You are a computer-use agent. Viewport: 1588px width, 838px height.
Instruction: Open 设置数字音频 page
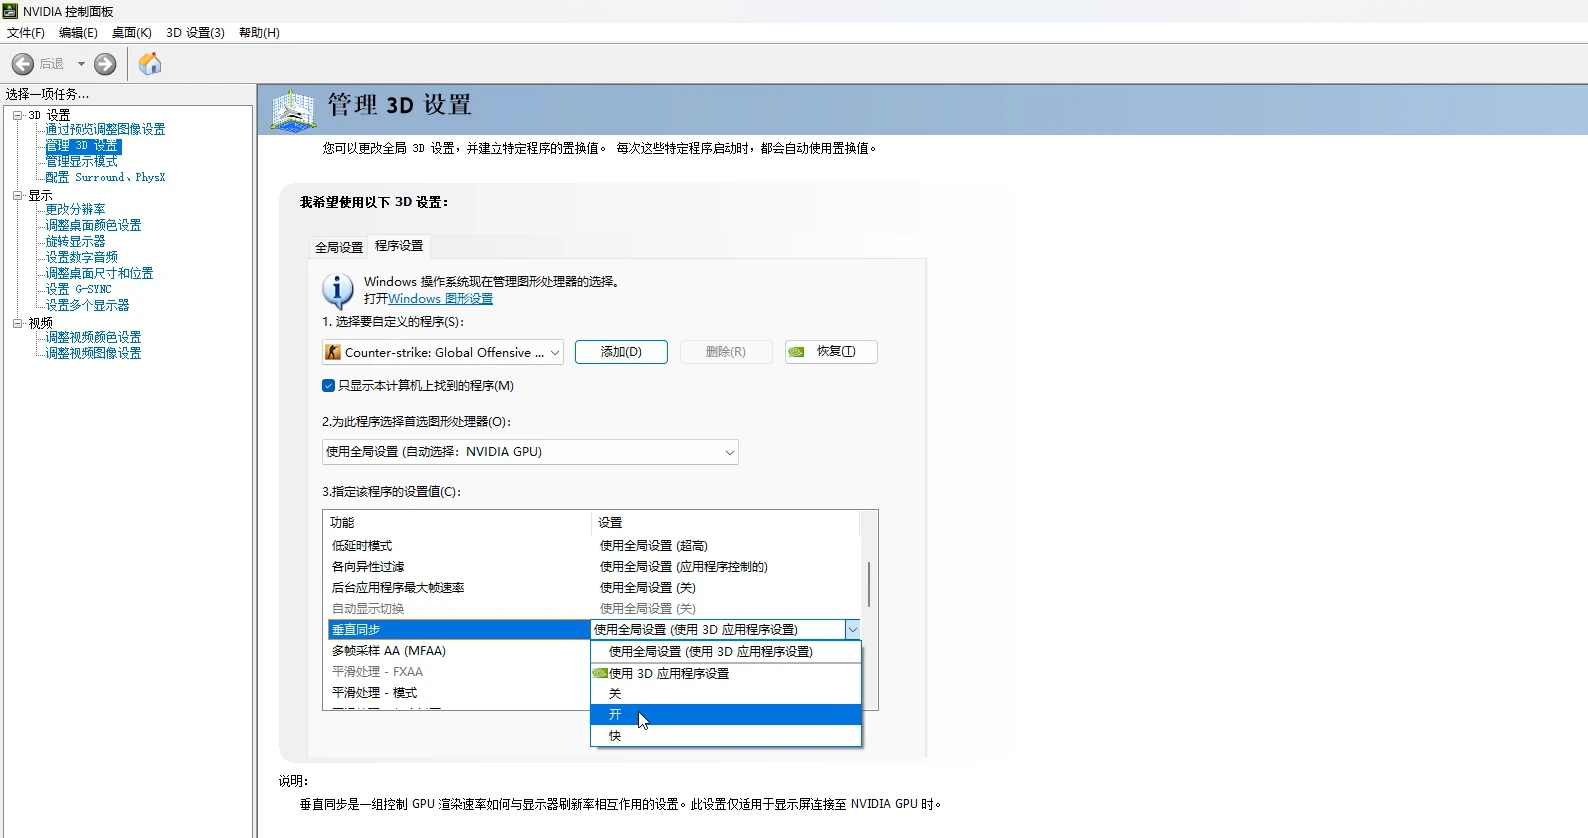81,257
